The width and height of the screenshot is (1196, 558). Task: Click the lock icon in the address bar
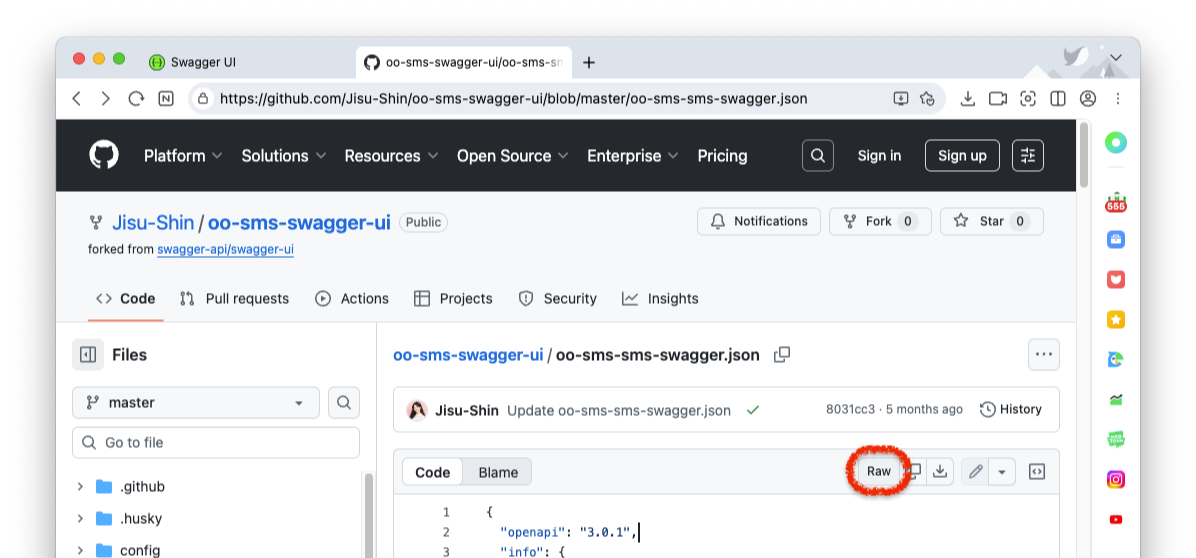[203, 98]
